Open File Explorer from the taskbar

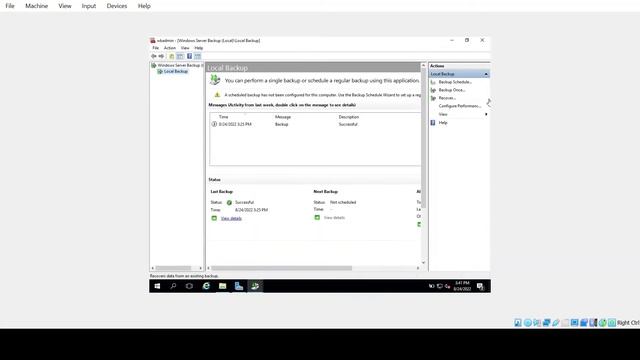pos(222,286)
